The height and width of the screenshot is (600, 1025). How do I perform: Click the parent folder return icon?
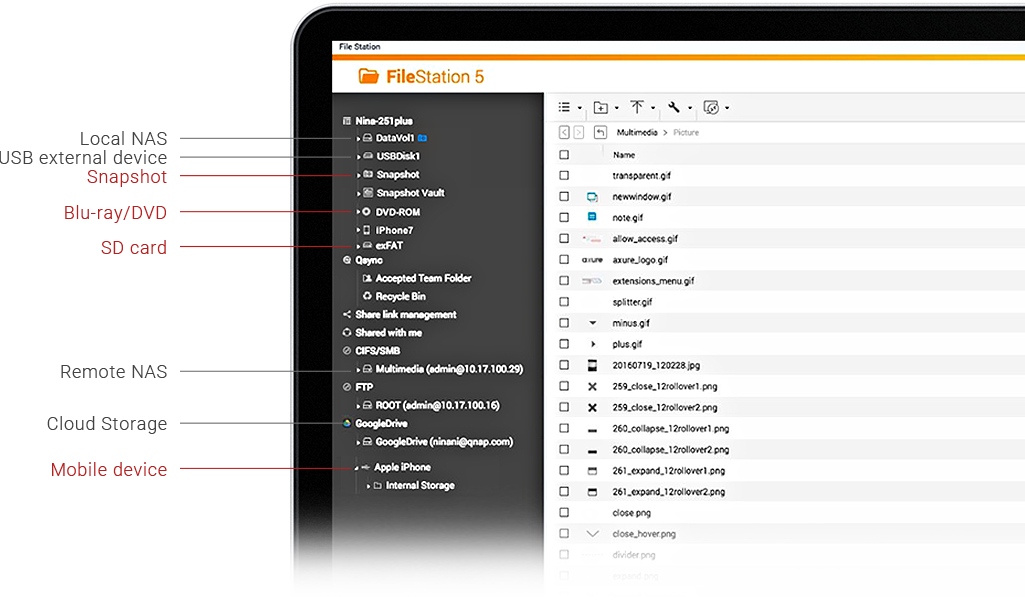[600, 132]
